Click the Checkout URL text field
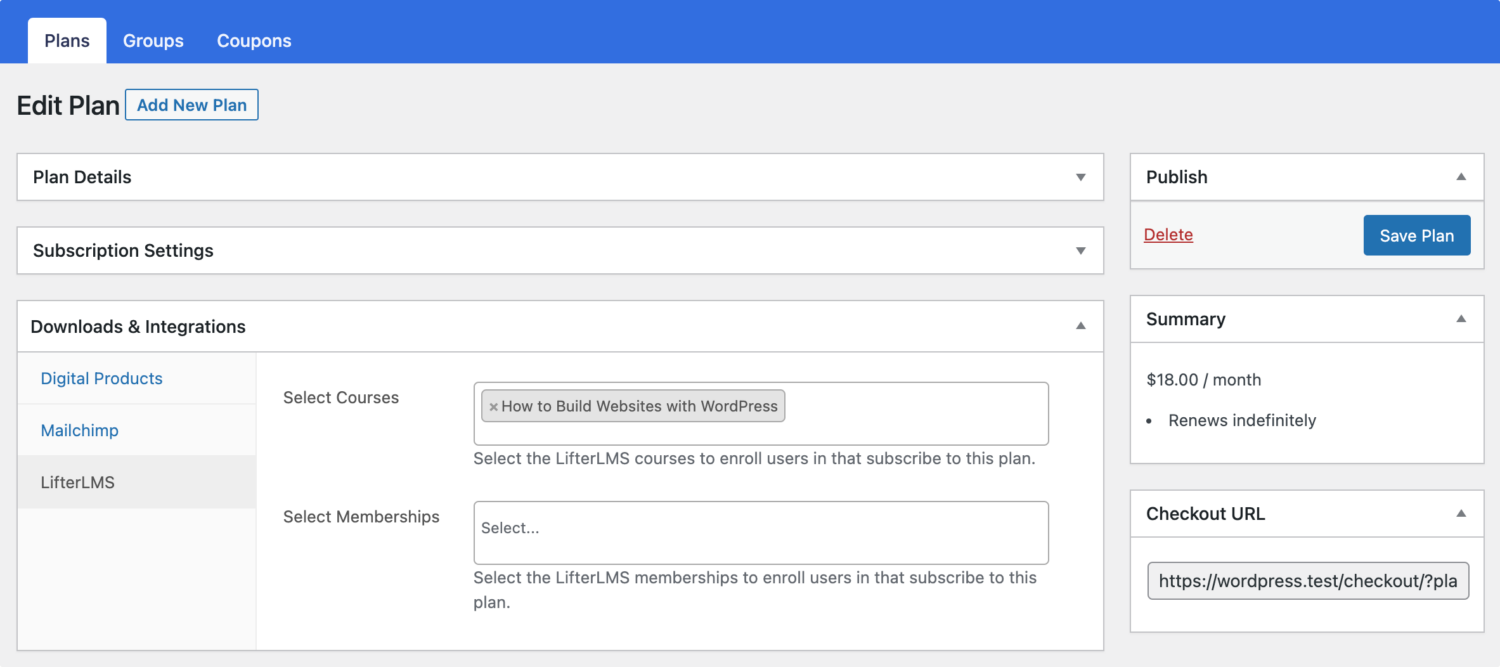Viewport: 1500px width, 667px height. click(1309, 581)
